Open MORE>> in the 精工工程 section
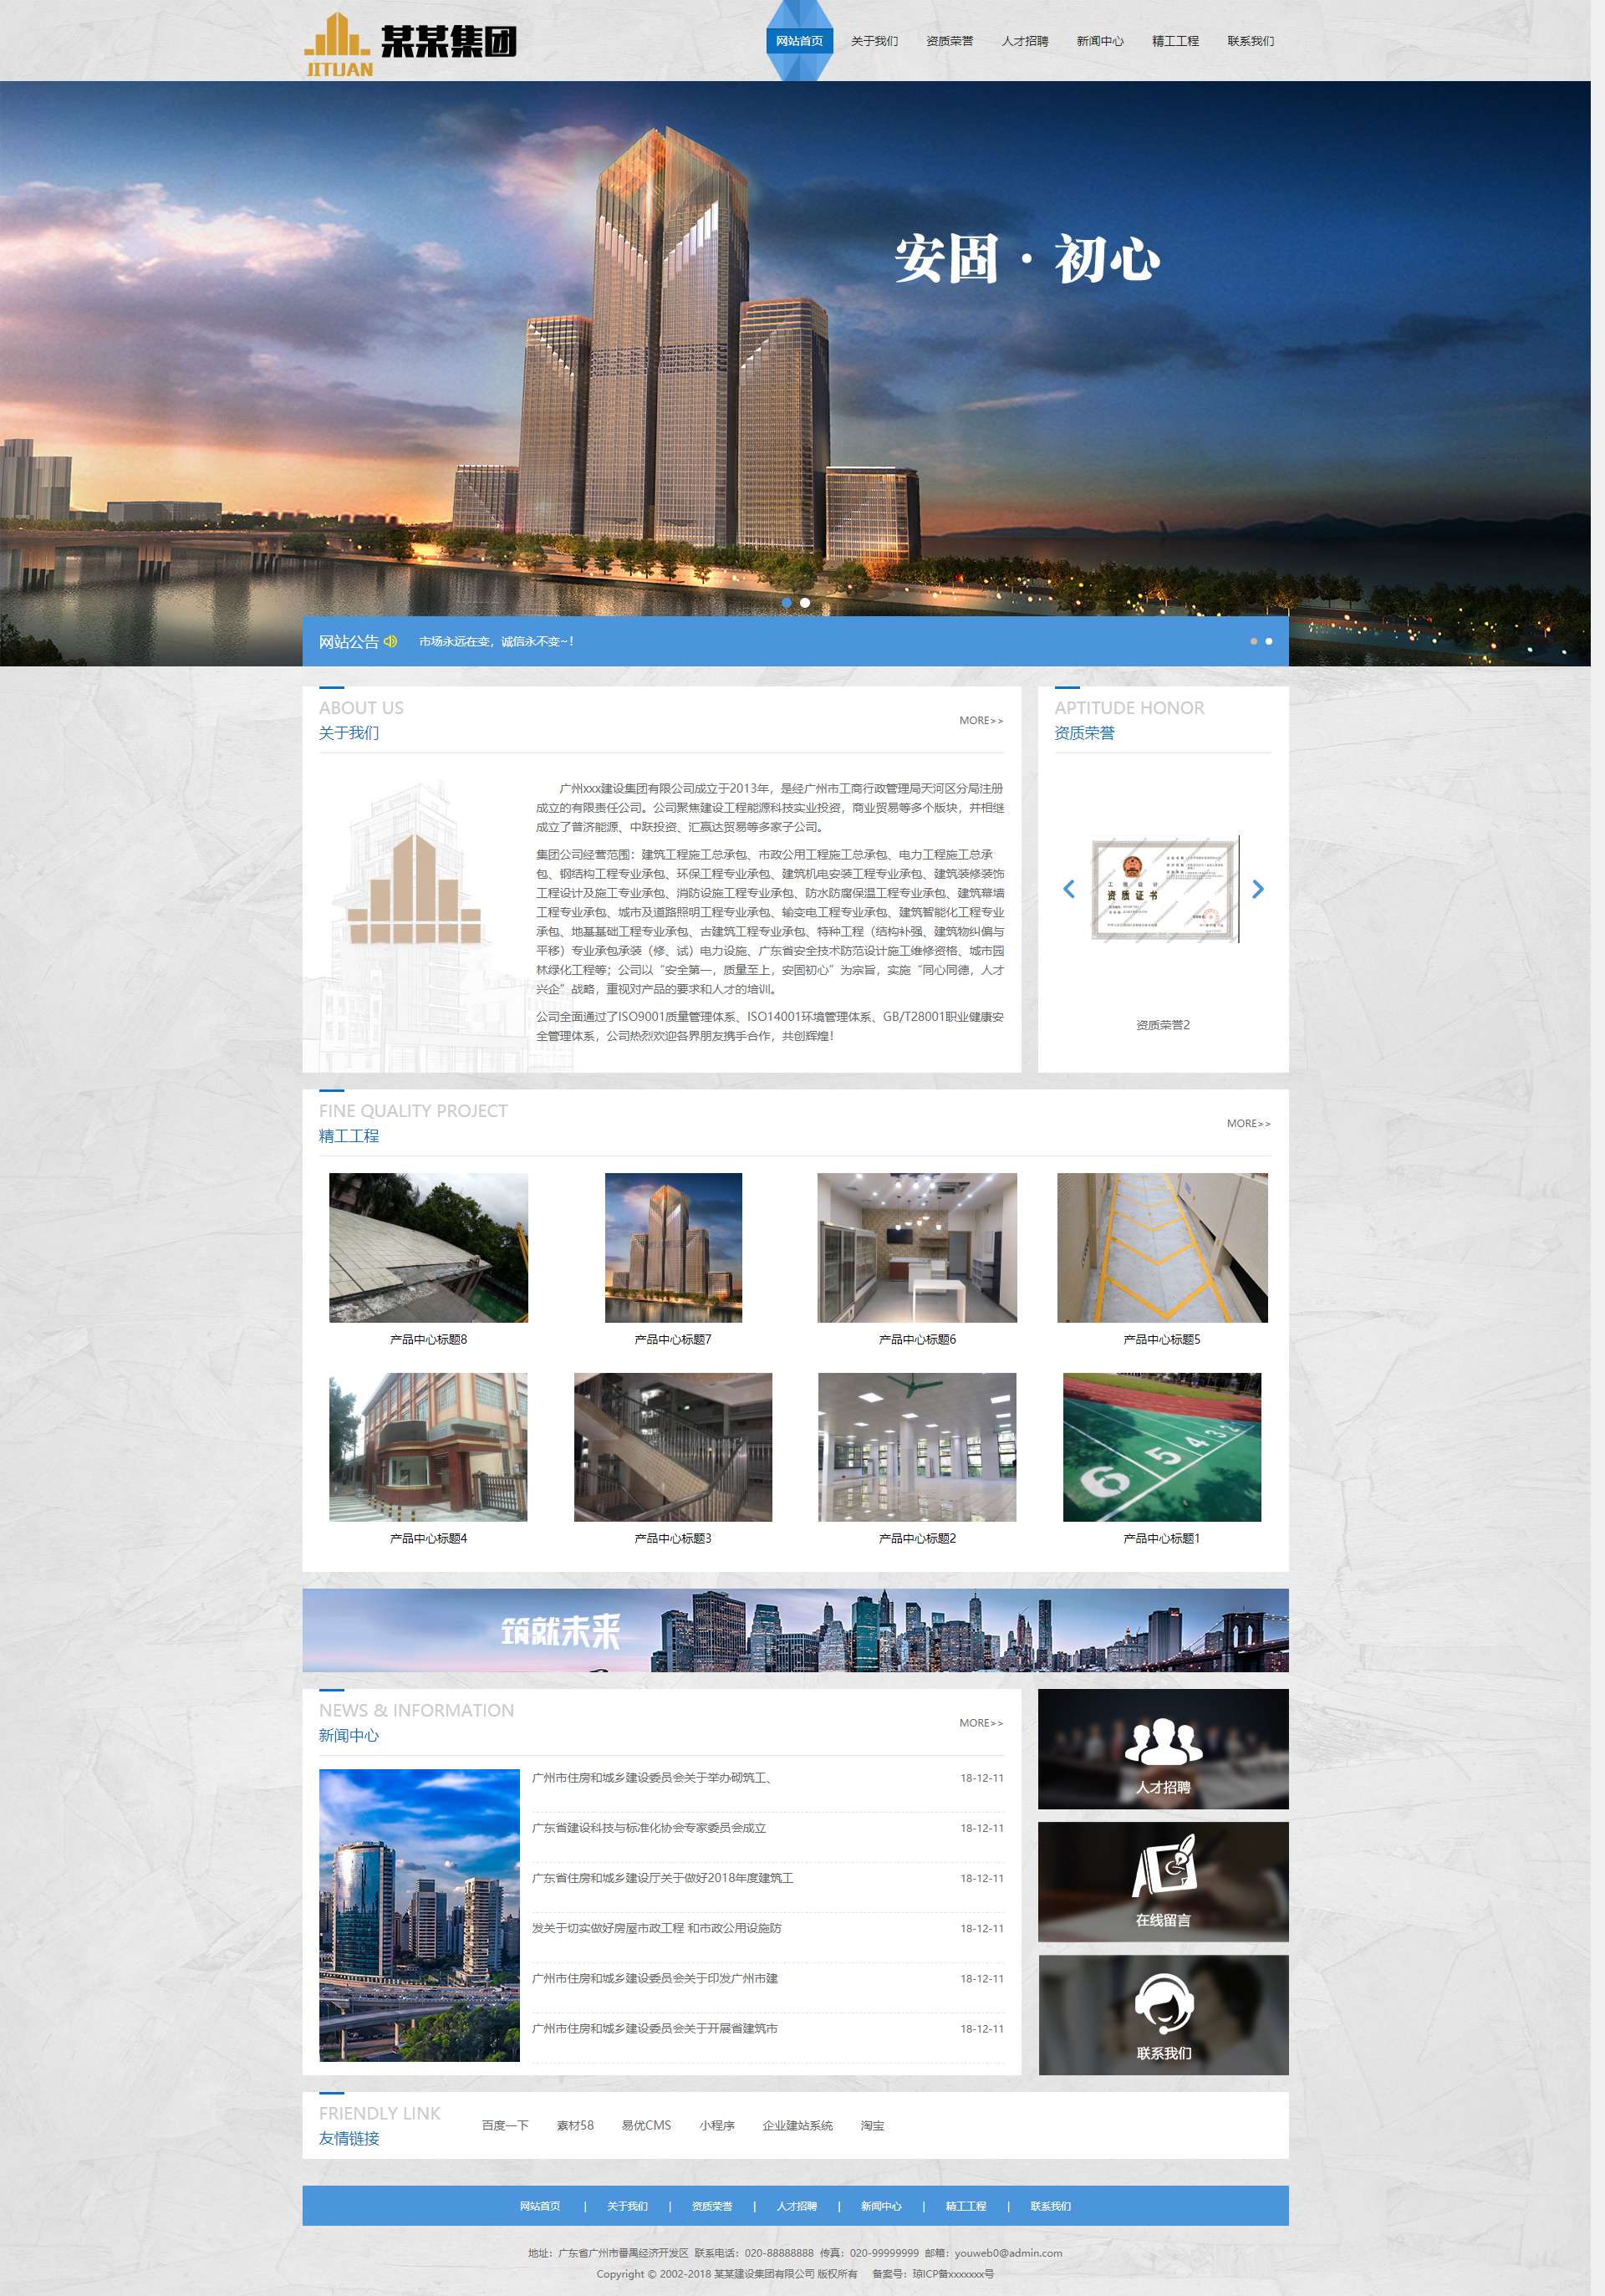 1248,1123
